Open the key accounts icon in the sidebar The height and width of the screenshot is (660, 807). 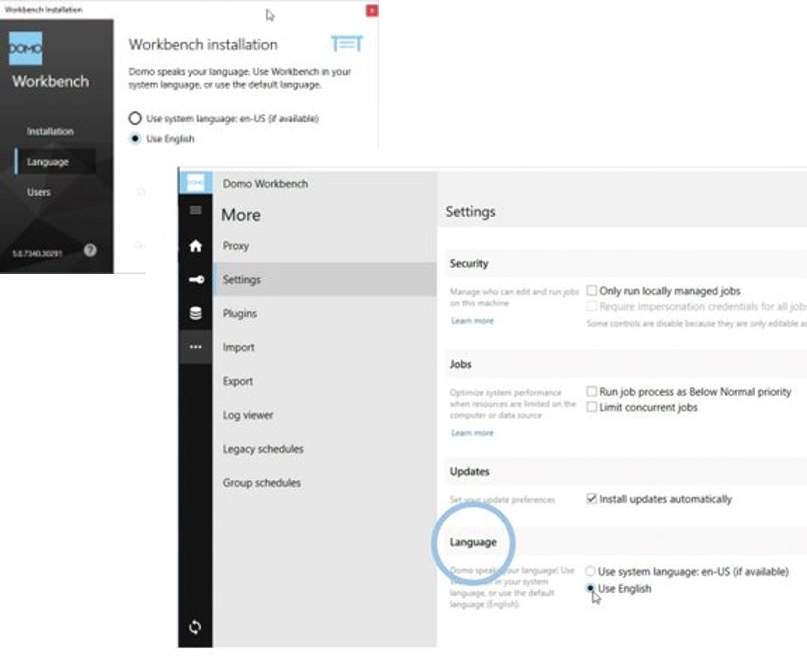[x=196, y=280]
